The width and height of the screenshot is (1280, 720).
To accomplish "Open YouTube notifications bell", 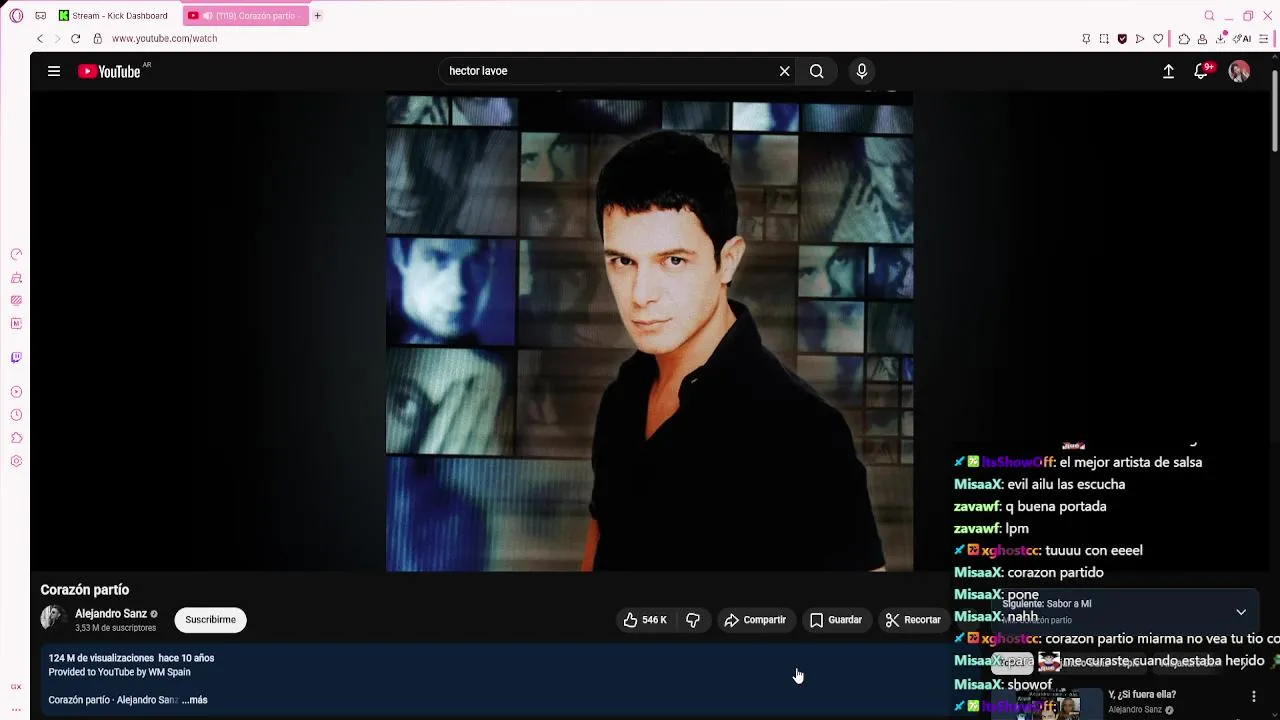I will click(x=1202, y=71).
